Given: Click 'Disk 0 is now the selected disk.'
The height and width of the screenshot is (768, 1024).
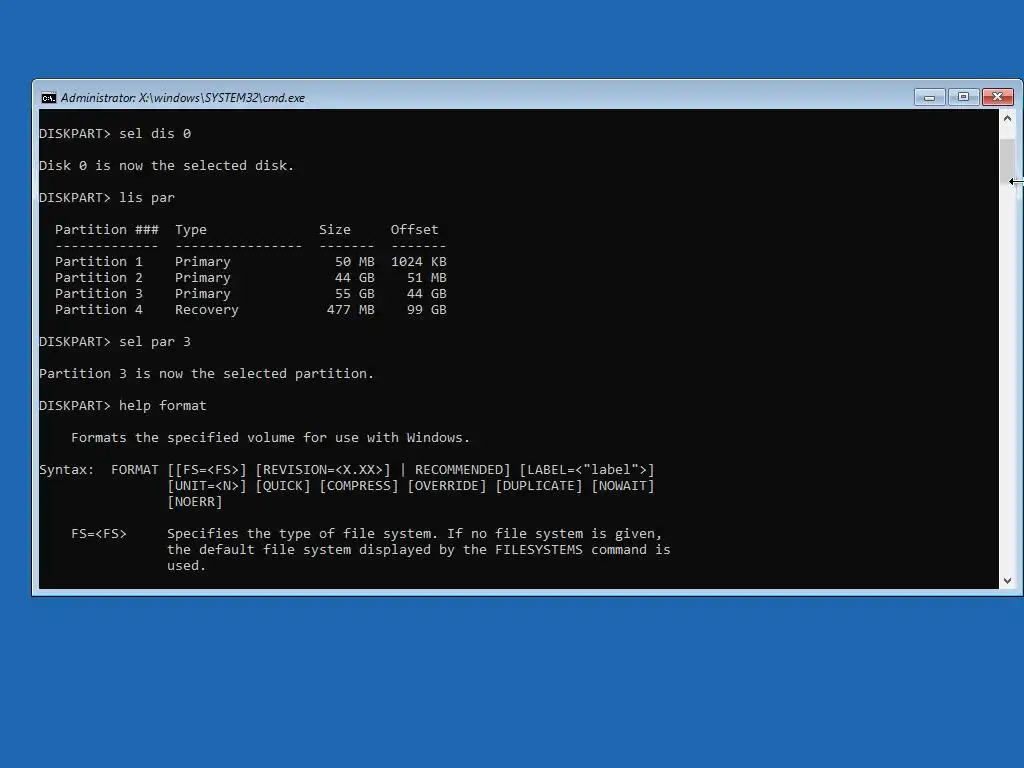Looking at the screenshot, I should (x=167, y=166).
